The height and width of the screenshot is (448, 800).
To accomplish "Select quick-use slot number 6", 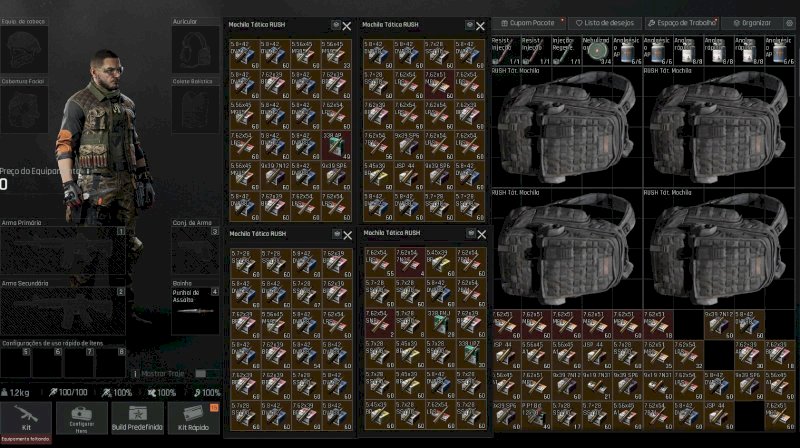I will tap(47, 363).
